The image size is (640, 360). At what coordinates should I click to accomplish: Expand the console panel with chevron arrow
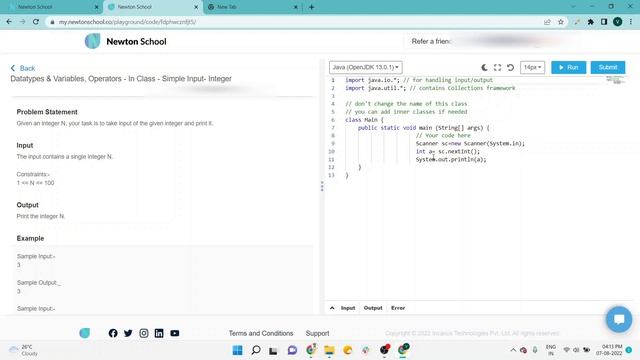[332, 308]
